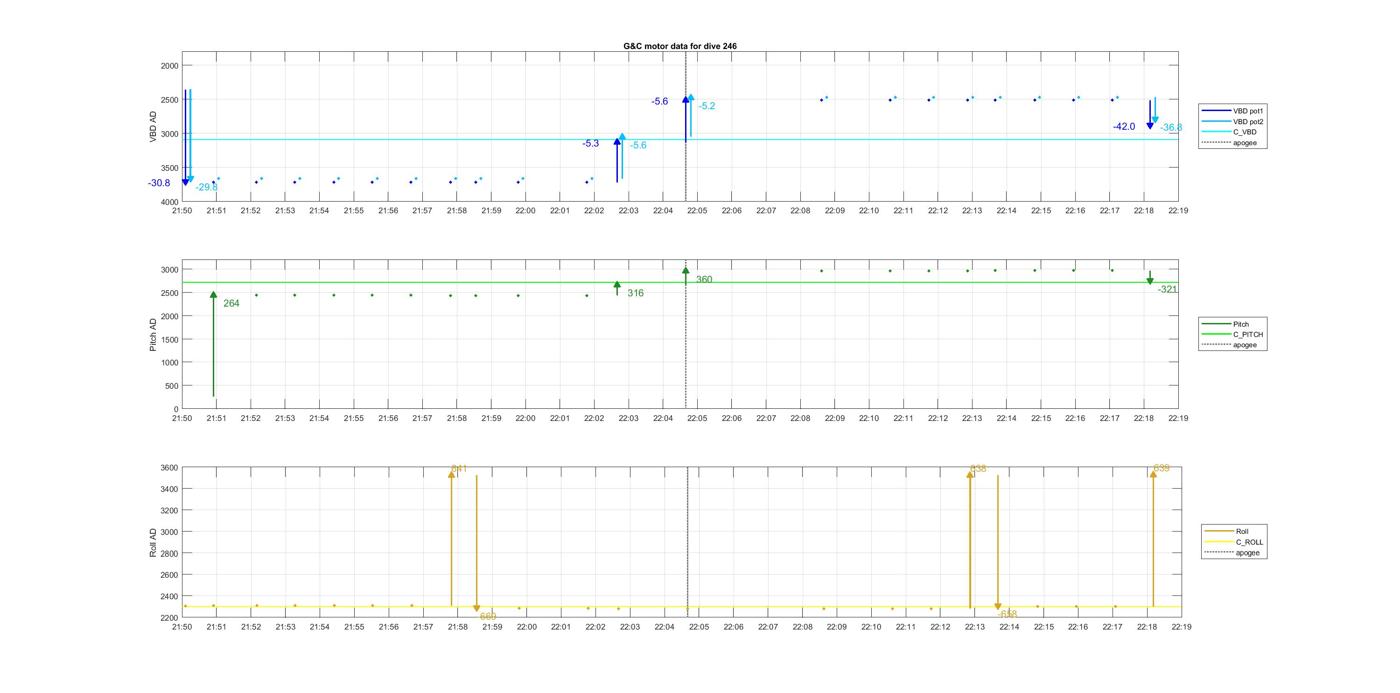The image size is (1400, 693).
Task: Click the '500' tick on the Pitch axis
Action: click(172, 386)
